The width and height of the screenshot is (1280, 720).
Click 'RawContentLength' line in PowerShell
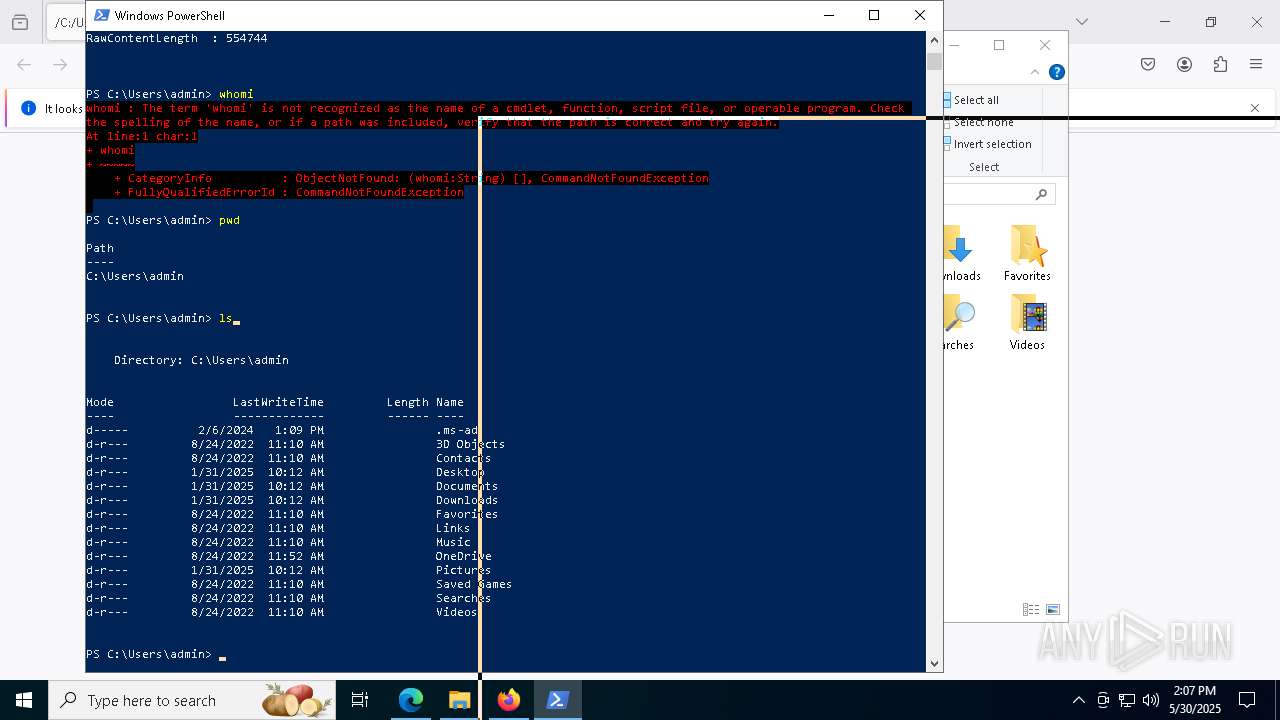(176, 38)
